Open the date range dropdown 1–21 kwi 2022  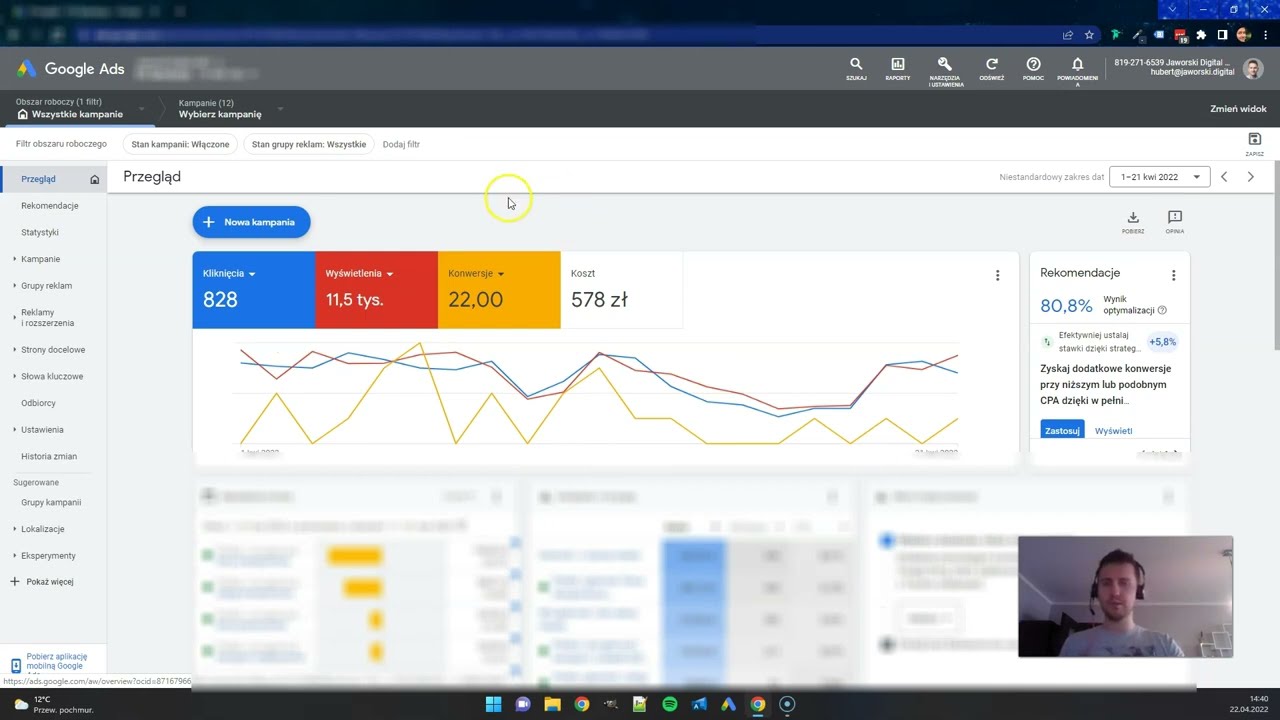tap(1160, 177)
